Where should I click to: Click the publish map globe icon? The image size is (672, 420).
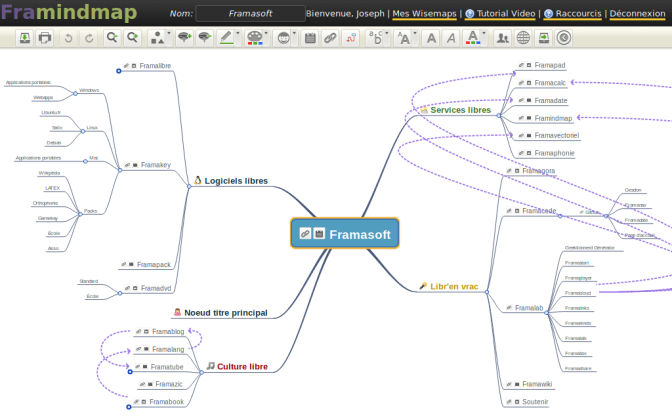pos(523,38)
